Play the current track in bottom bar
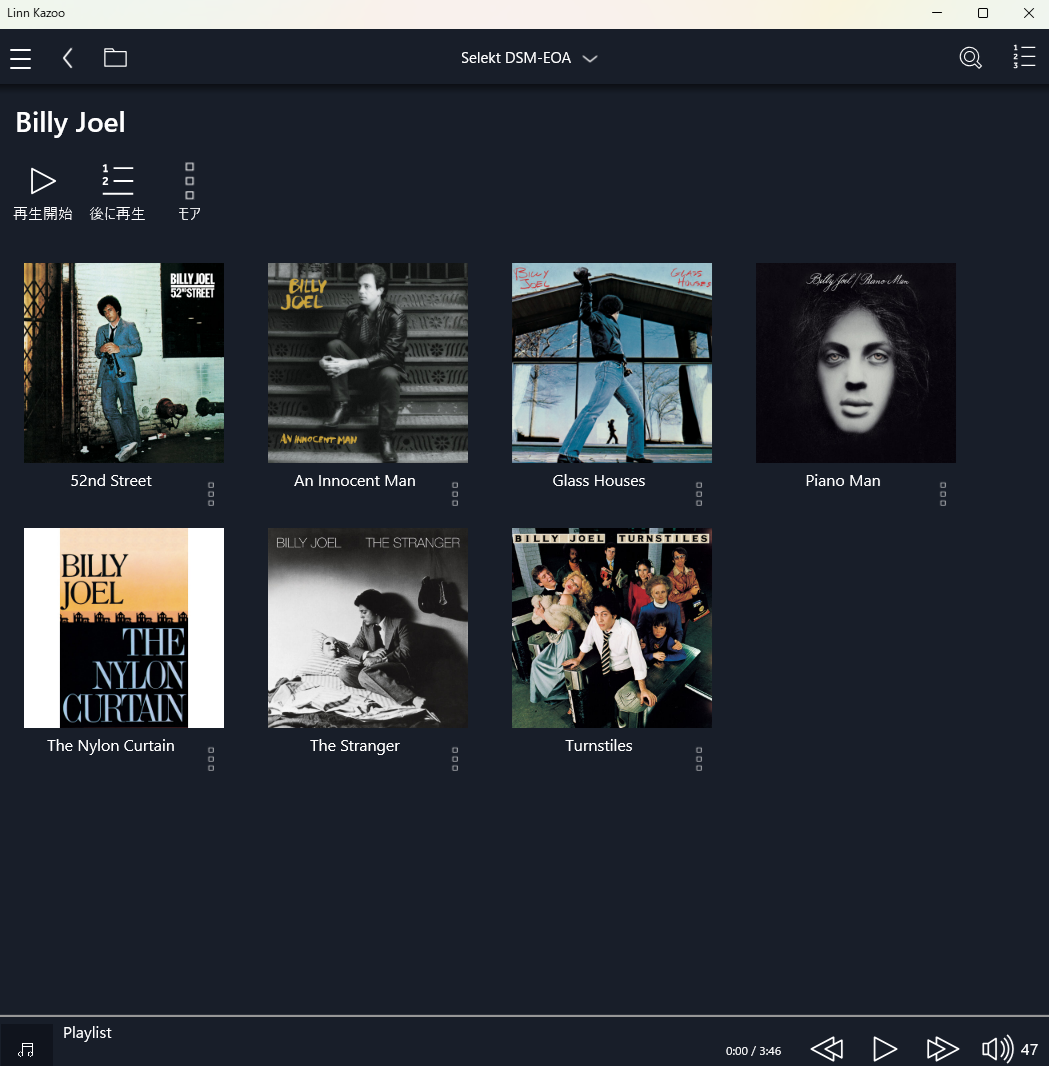 pyautogui.click(x=884, y=1049)
